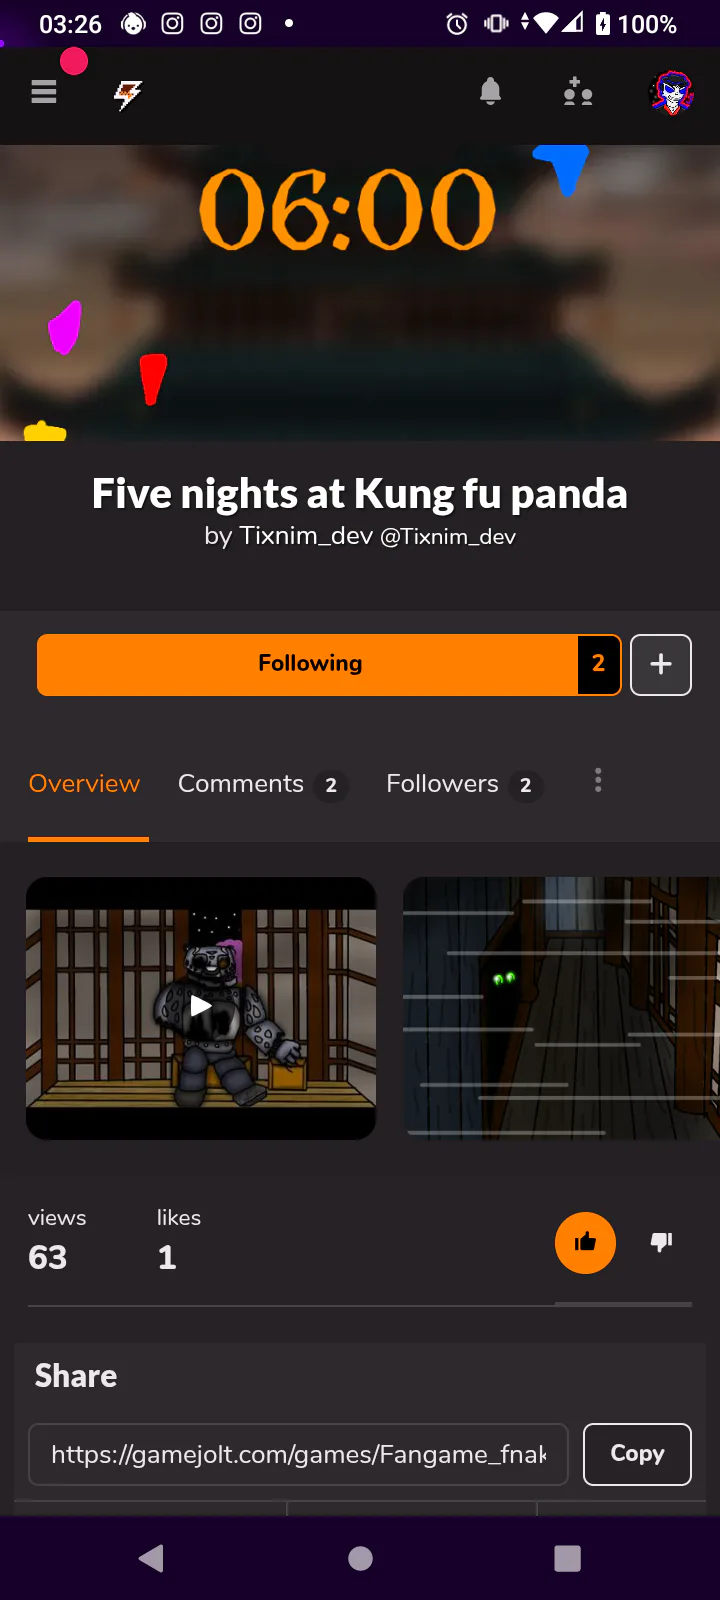Tap the Android back navigation button
The height and width of the screenshot is (1600, 720).
152,1558
